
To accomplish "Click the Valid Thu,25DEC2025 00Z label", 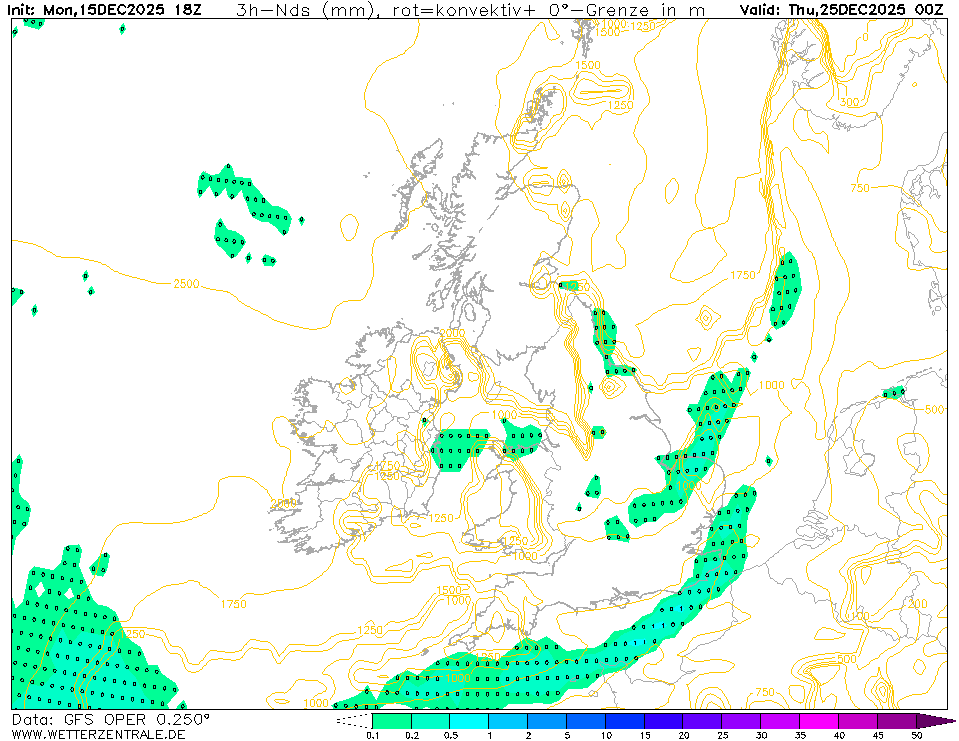I will (x=841, y=9).
